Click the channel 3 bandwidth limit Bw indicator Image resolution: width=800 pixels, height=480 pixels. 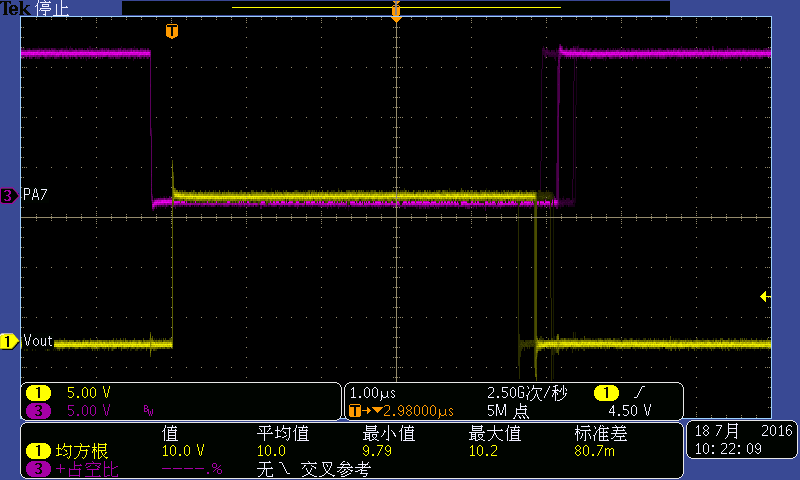pyautogui.click(x=148, y=411)
